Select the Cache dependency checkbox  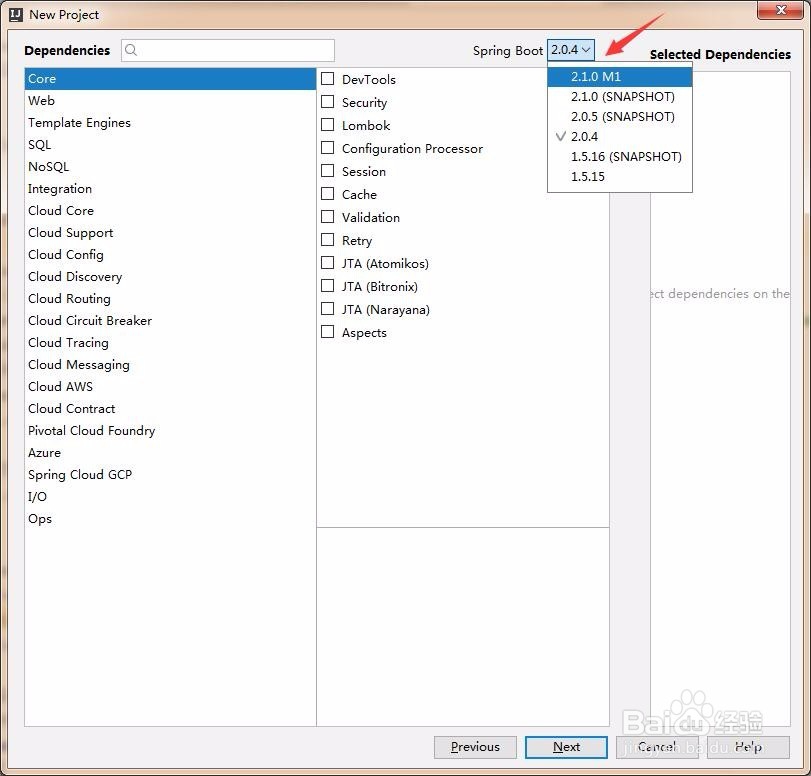[327, 194]
